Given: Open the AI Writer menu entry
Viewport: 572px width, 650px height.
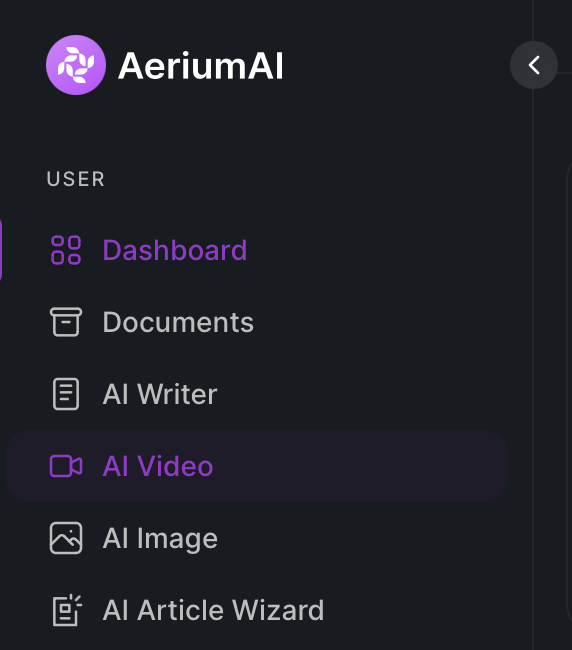Looking at the screenshot, I should pyautogui.click(x=160, y=394).
